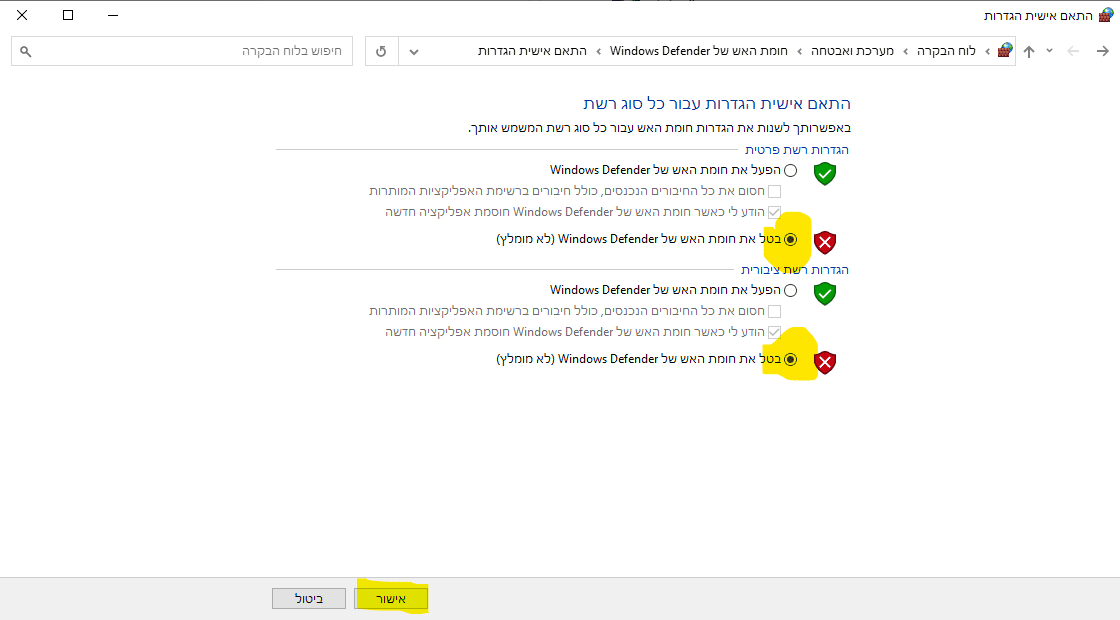Expand chevron after Windows Defender firewall breadcrumb
The height and width of the screenshot is (620, 1120).
(x=598, y=51)
